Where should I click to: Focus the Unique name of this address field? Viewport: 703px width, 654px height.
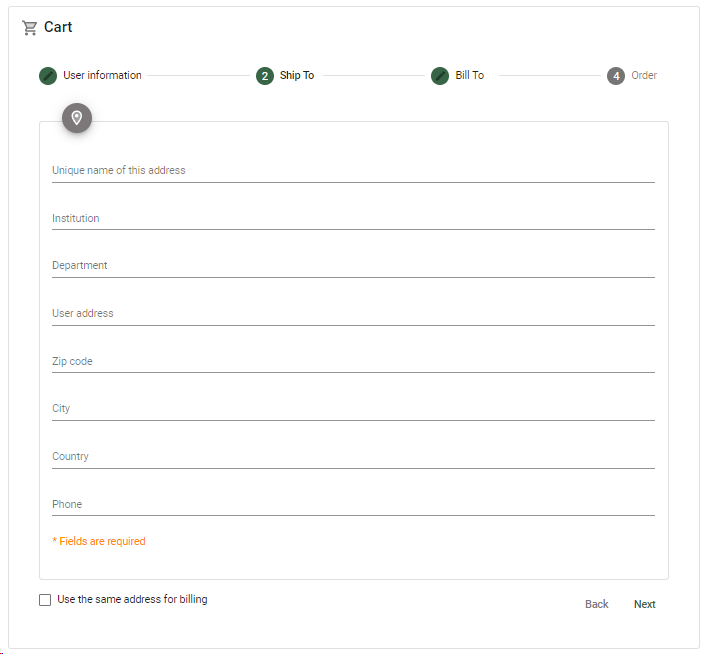[x=353, y=170]
